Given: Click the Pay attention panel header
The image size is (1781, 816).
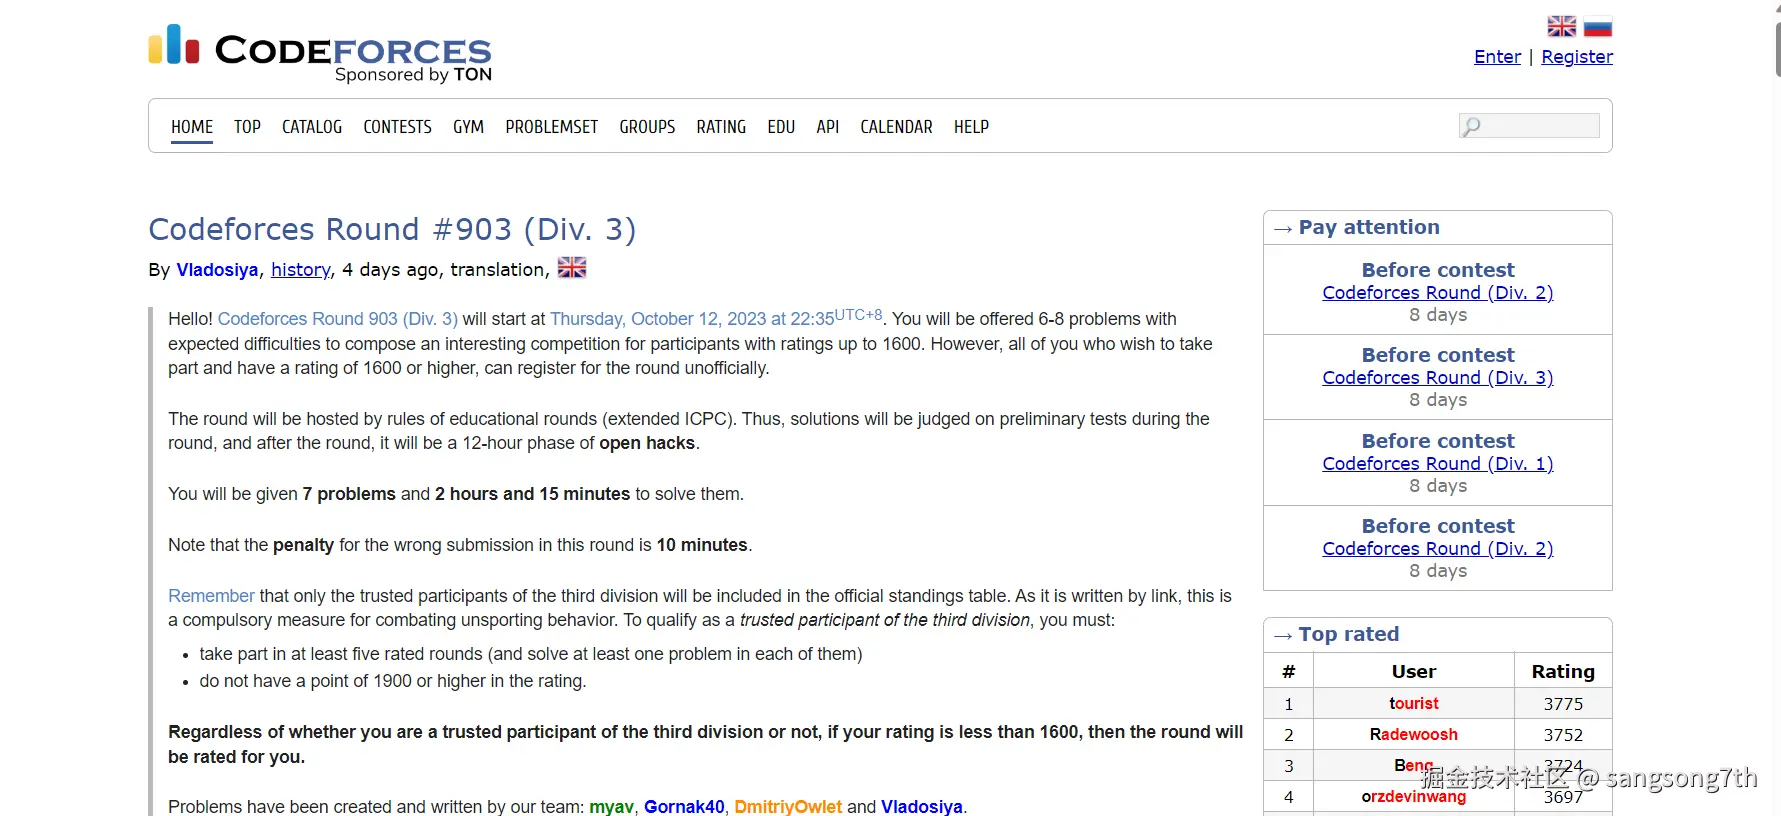Looking at the screenshot, I should coord(1438,228).
